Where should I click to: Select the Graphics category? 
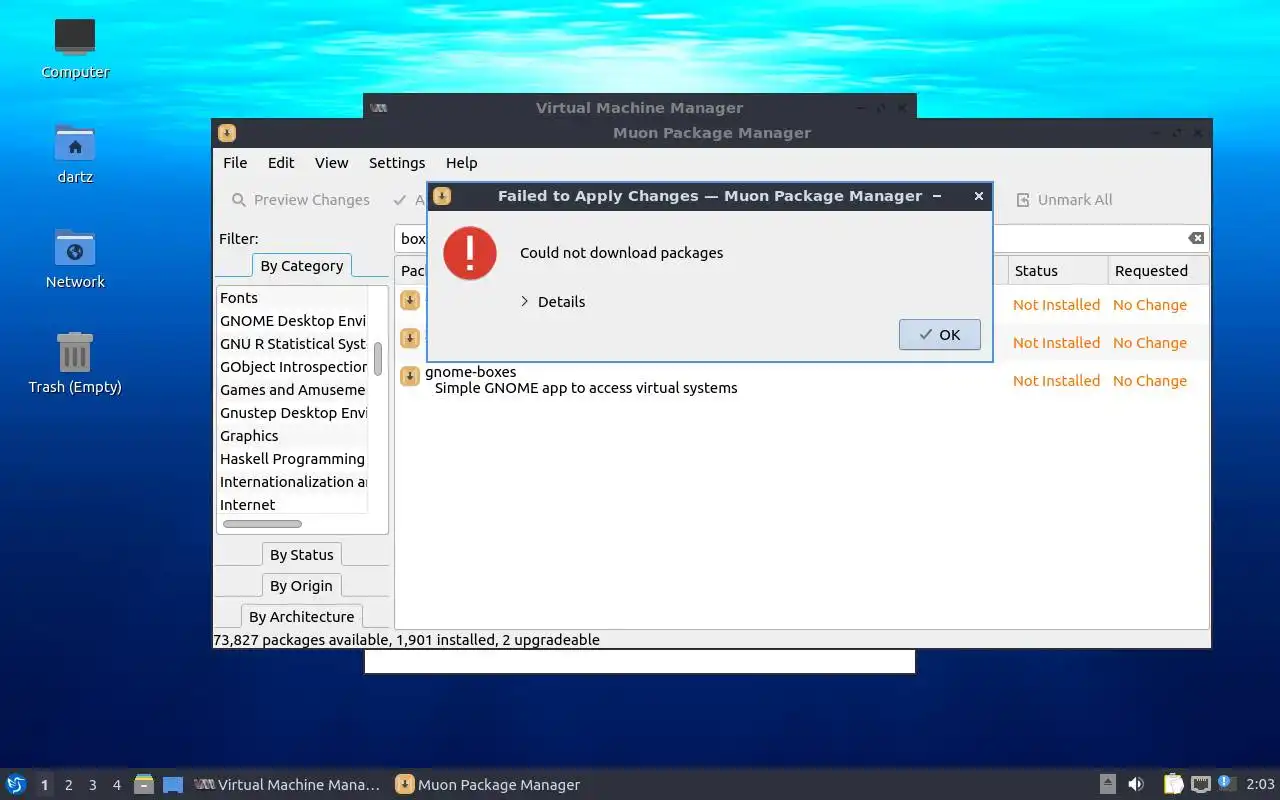[292, 436]
